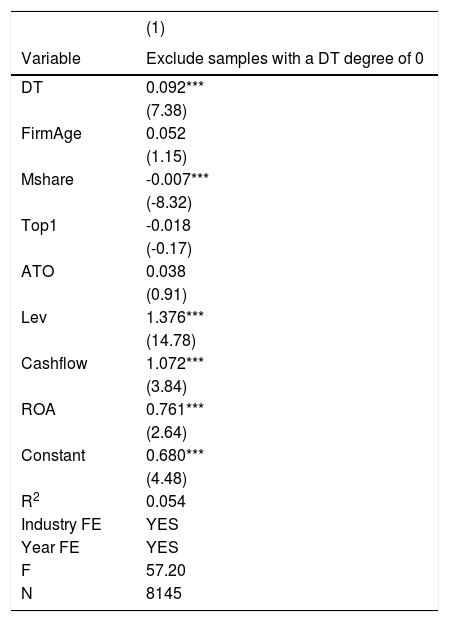This screenshot has width=449, height=622.
Task: Click the ATO value 0.038
Action: pos(166,271)
